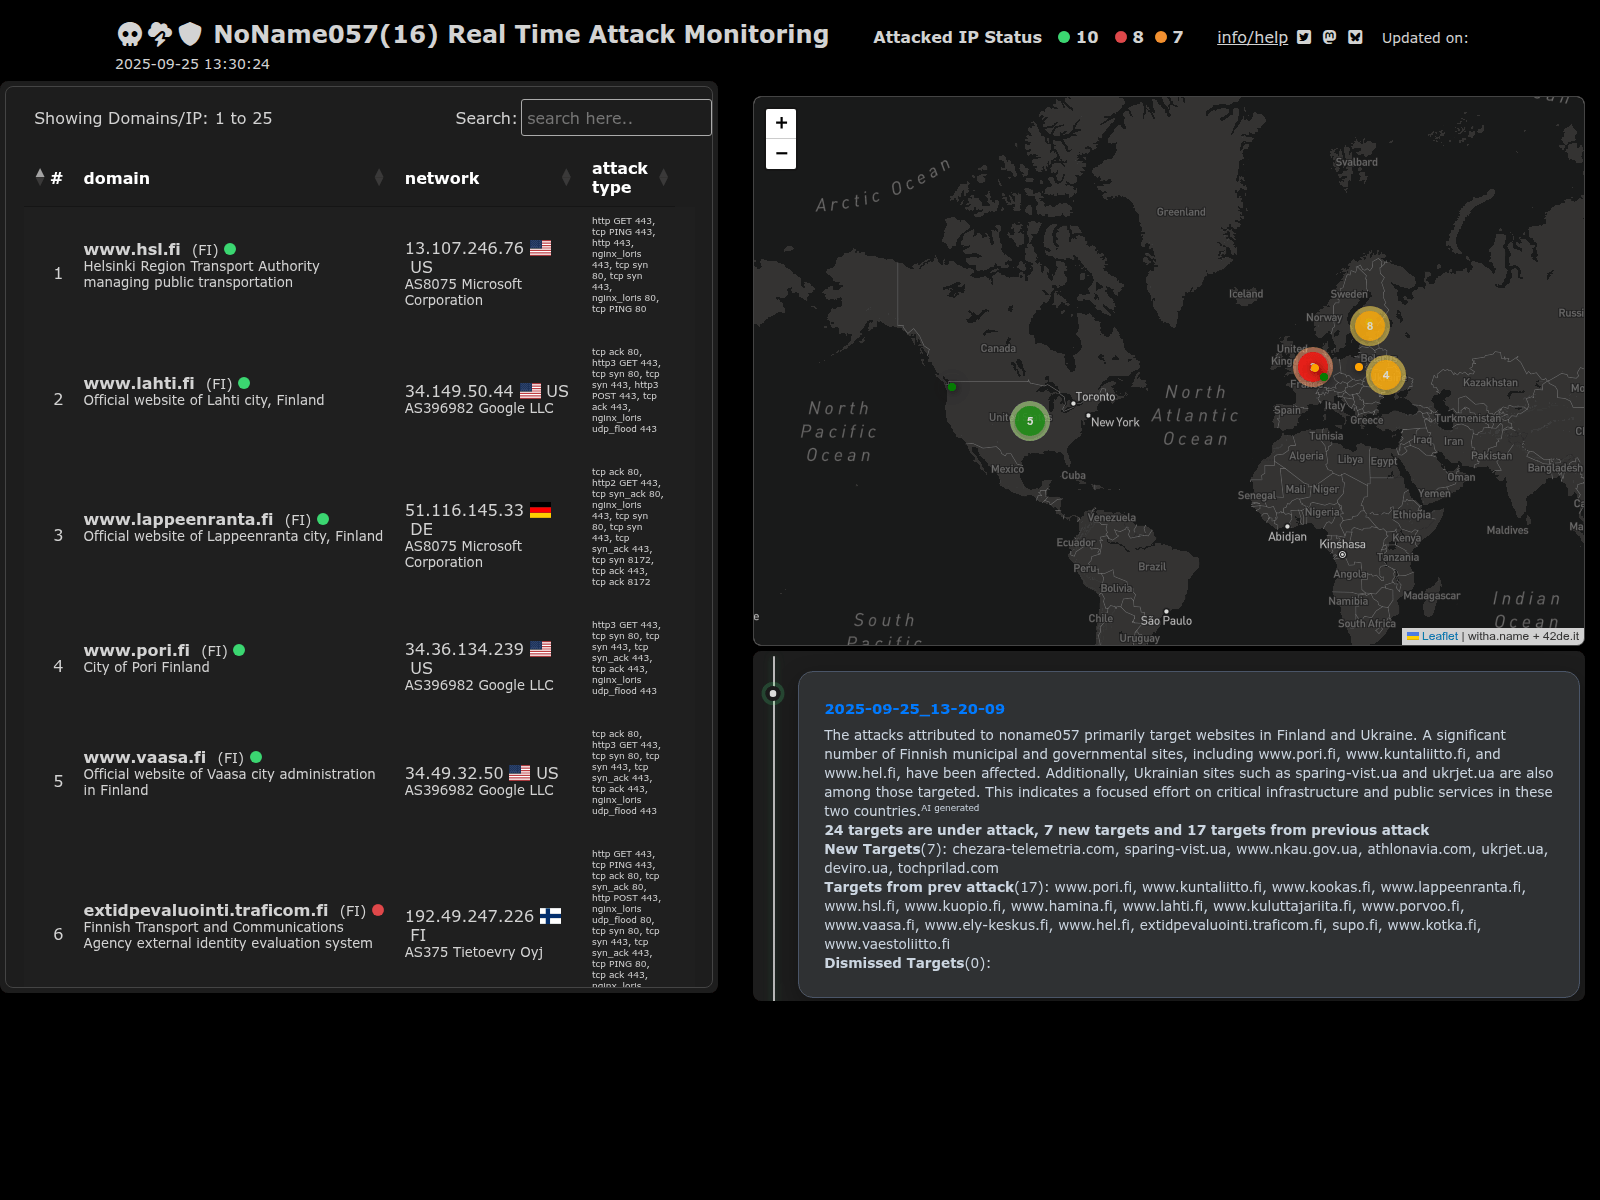Viewport: 1600px width, 1200px height.
Task: Click the timeline marker dot beside the report
Action: click(x=773, y=693)
